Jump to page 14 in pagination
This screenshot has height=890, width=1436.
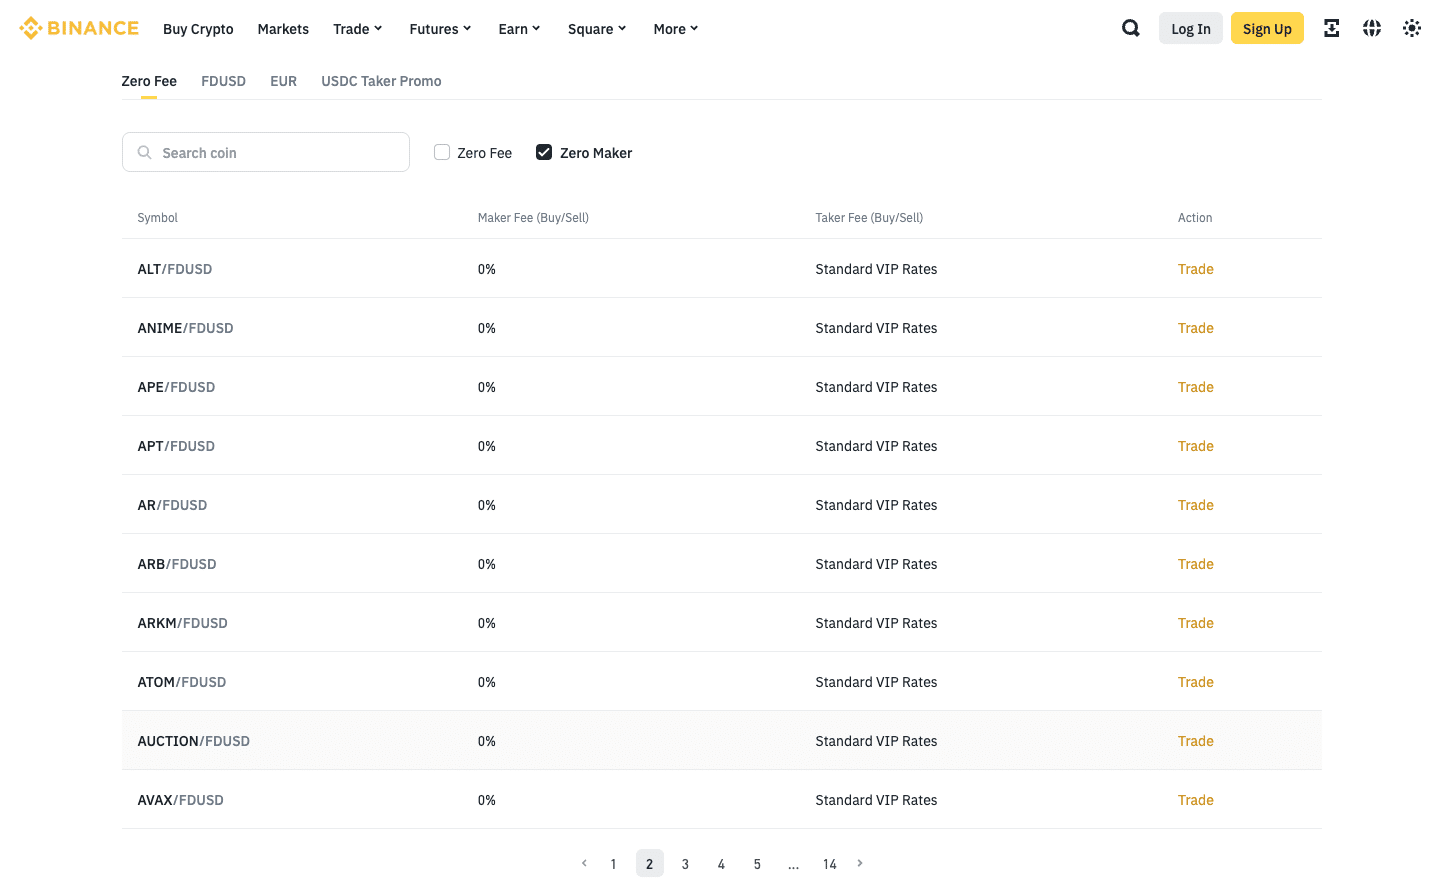coord(829,864)
